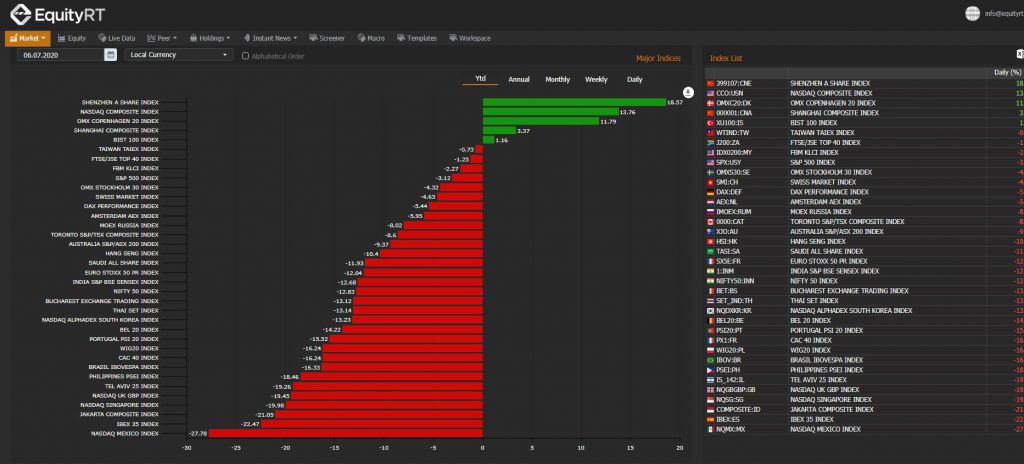The height and width of the screenshot is (464, 1024).
Task: Open the calendar date picker icon
Action: pyautogui.click(x=110, y=55)
